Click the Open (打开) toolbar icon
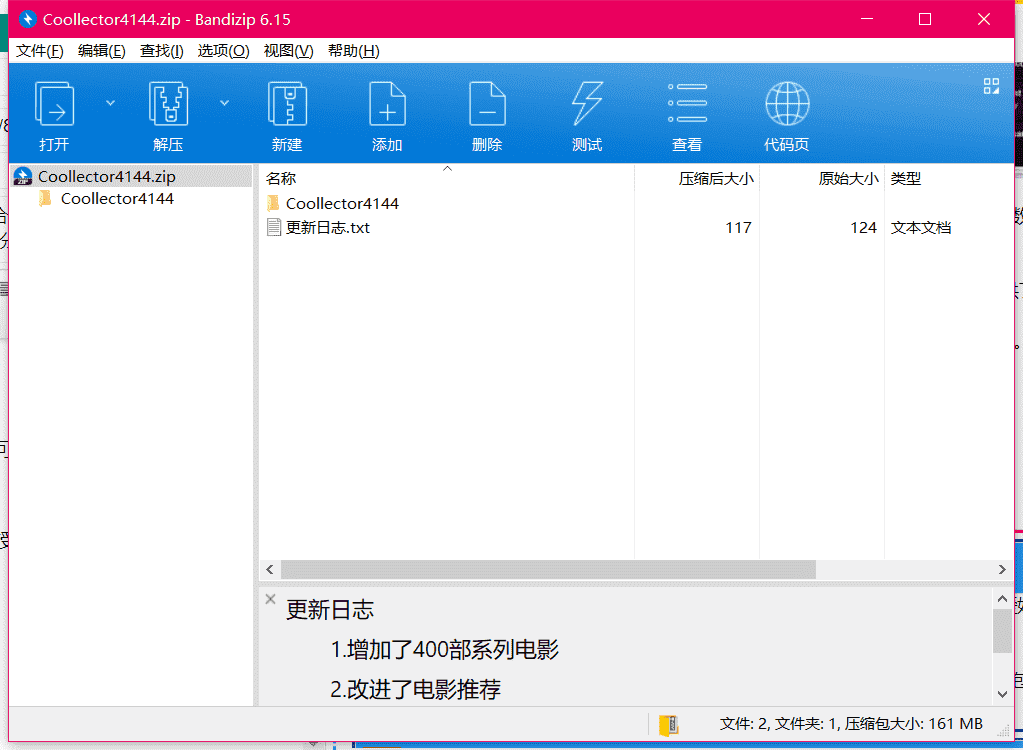The width and height of the screenshot is (1023, 750). click(x=54, y=103)
